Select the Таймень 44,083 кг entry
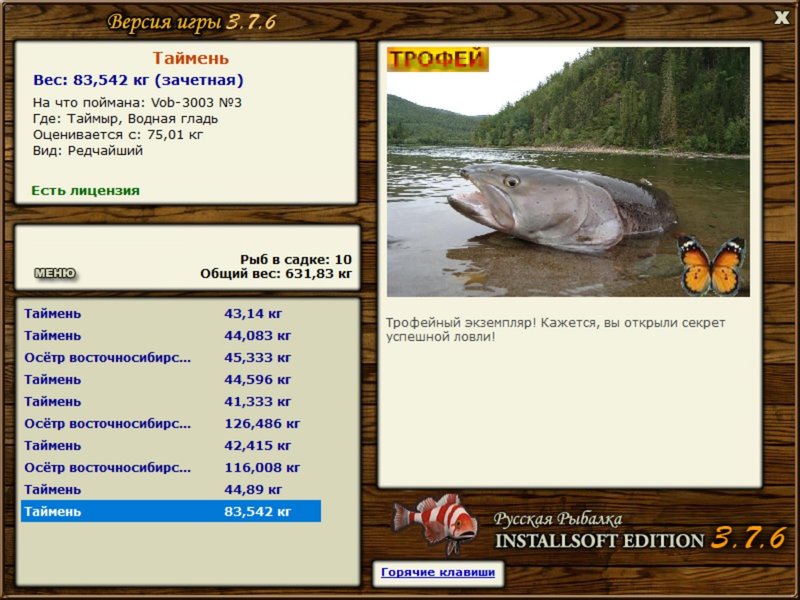This screenshot has width=800, height=600. coord(171,335)
